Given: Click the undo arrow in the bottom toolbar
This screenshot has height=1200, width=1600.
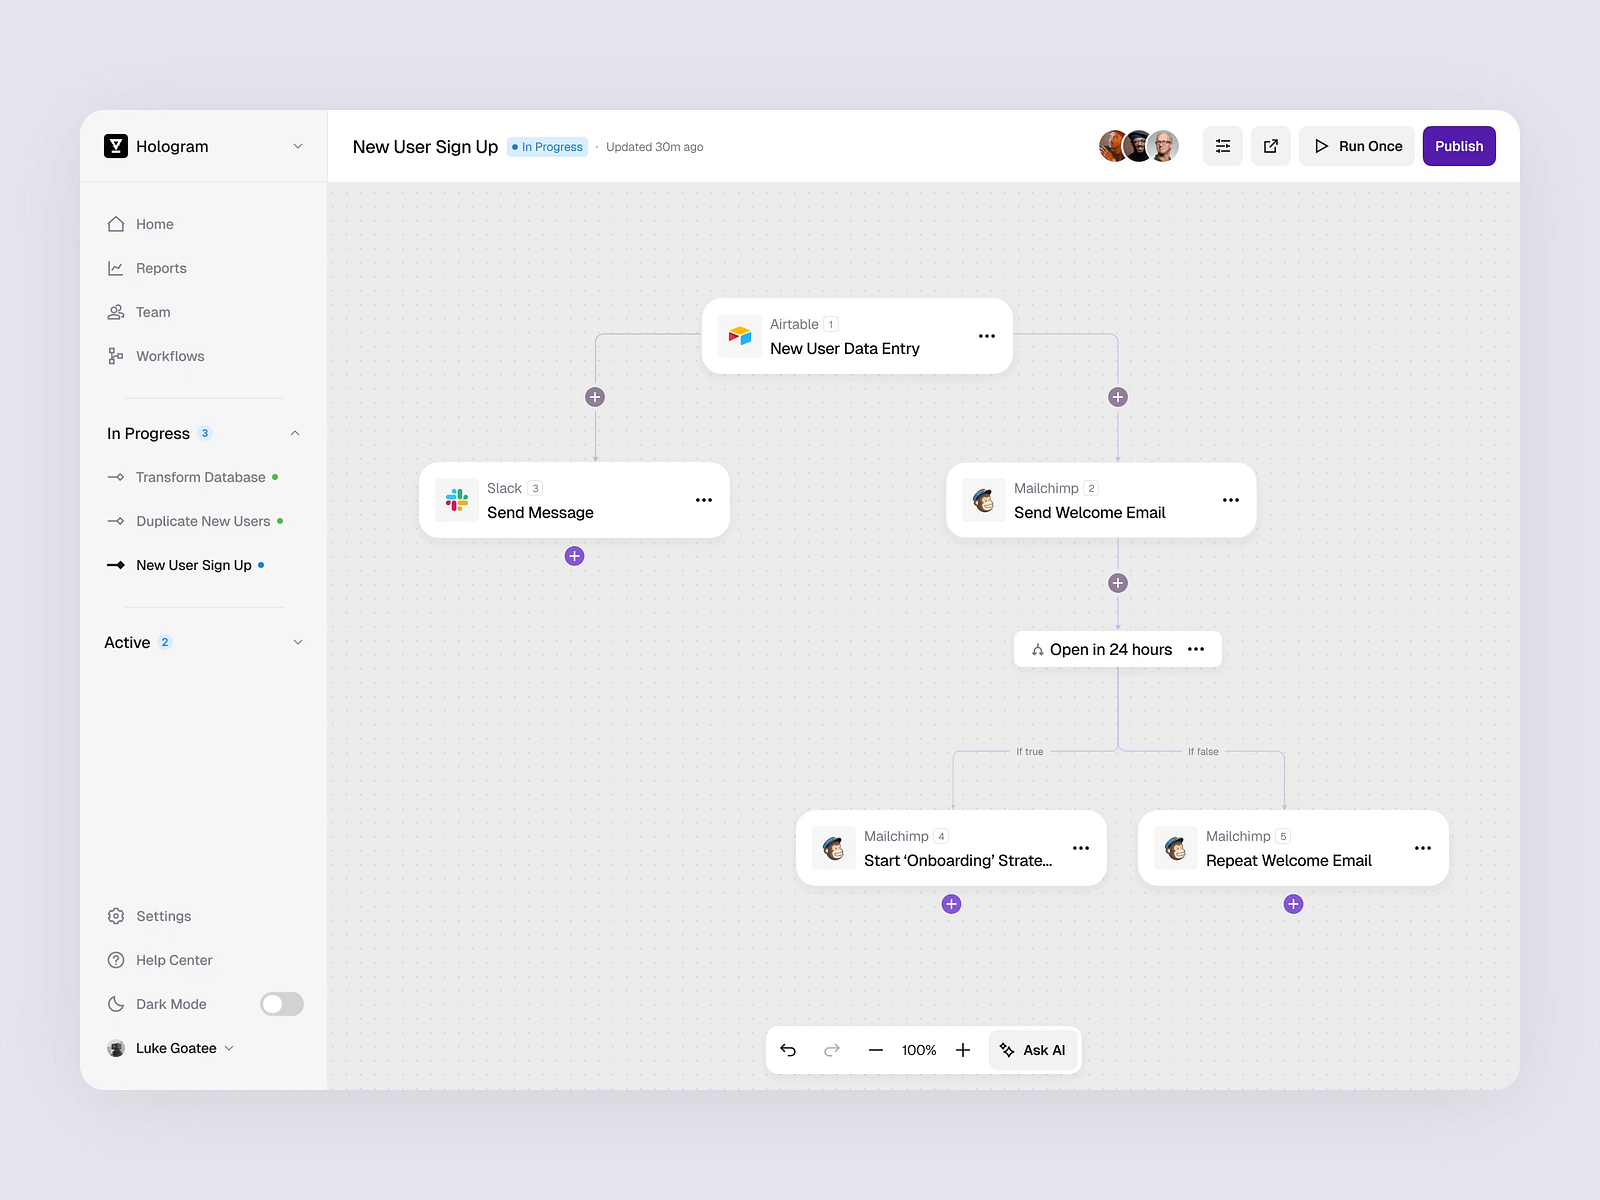Looking at the screenshot, I should tap(789, 1050).
